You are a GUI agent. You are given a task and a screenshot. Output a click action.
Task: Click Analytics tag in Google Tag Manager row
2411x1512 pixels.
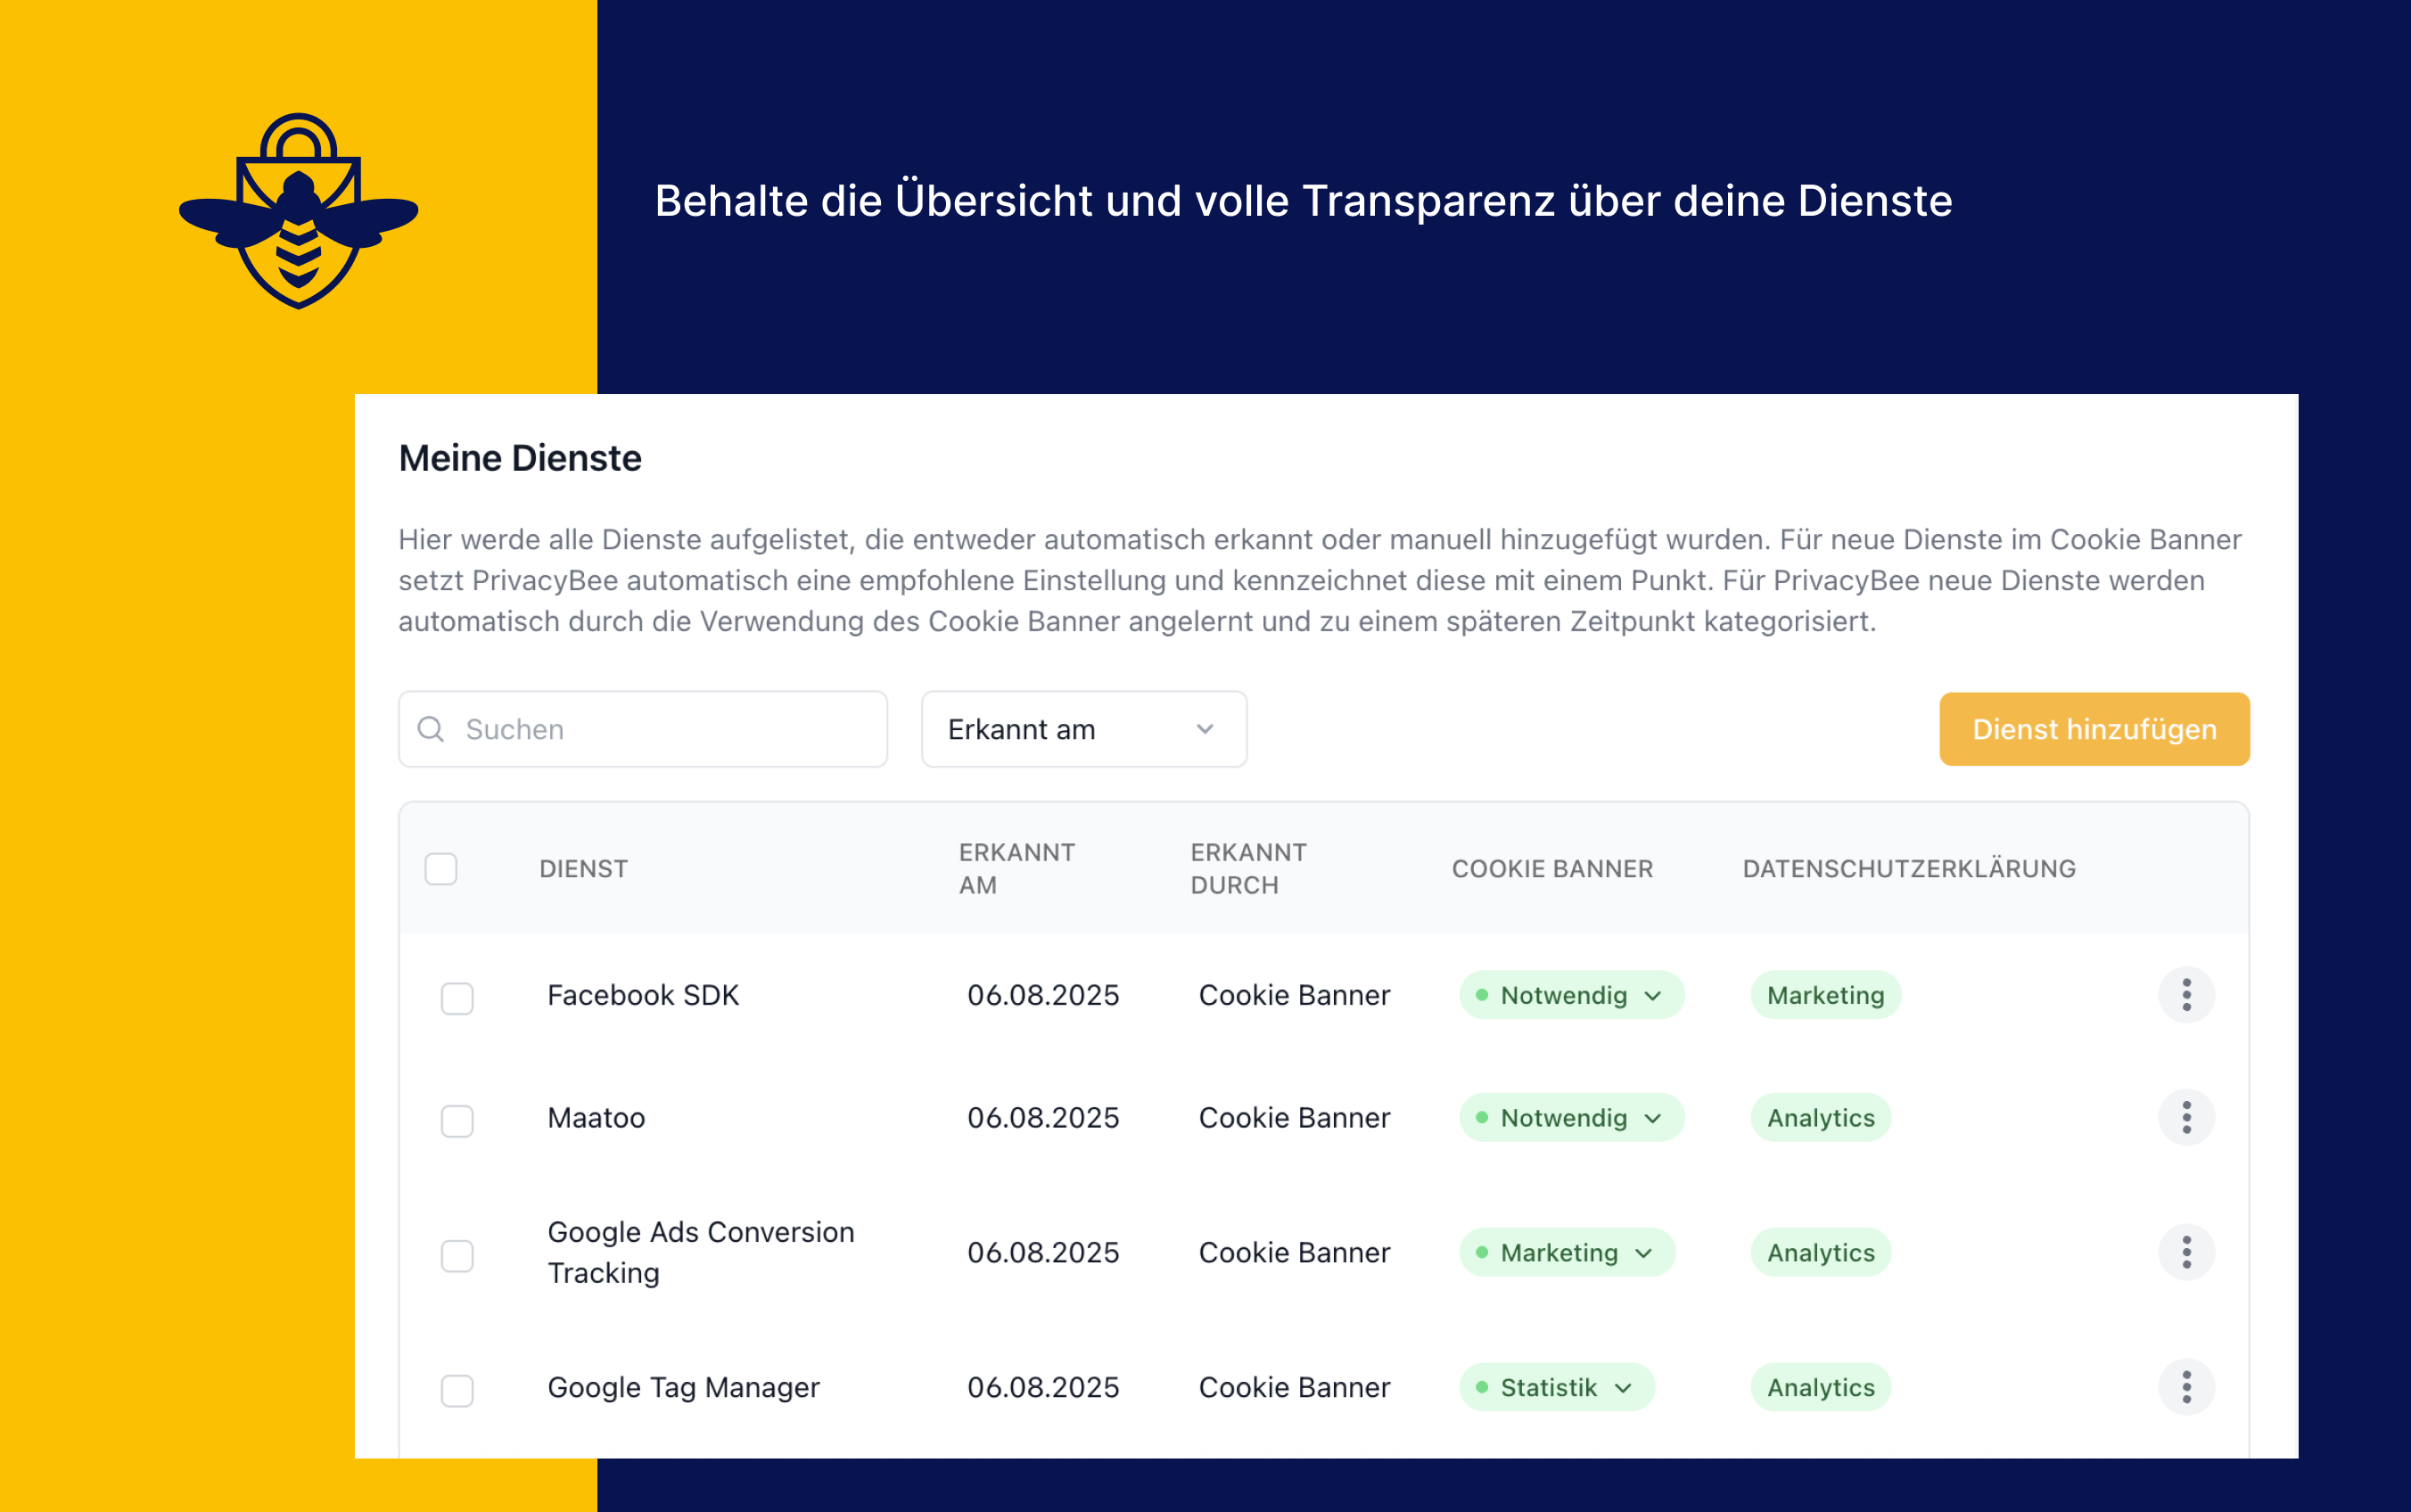tap(1820, 1387)
